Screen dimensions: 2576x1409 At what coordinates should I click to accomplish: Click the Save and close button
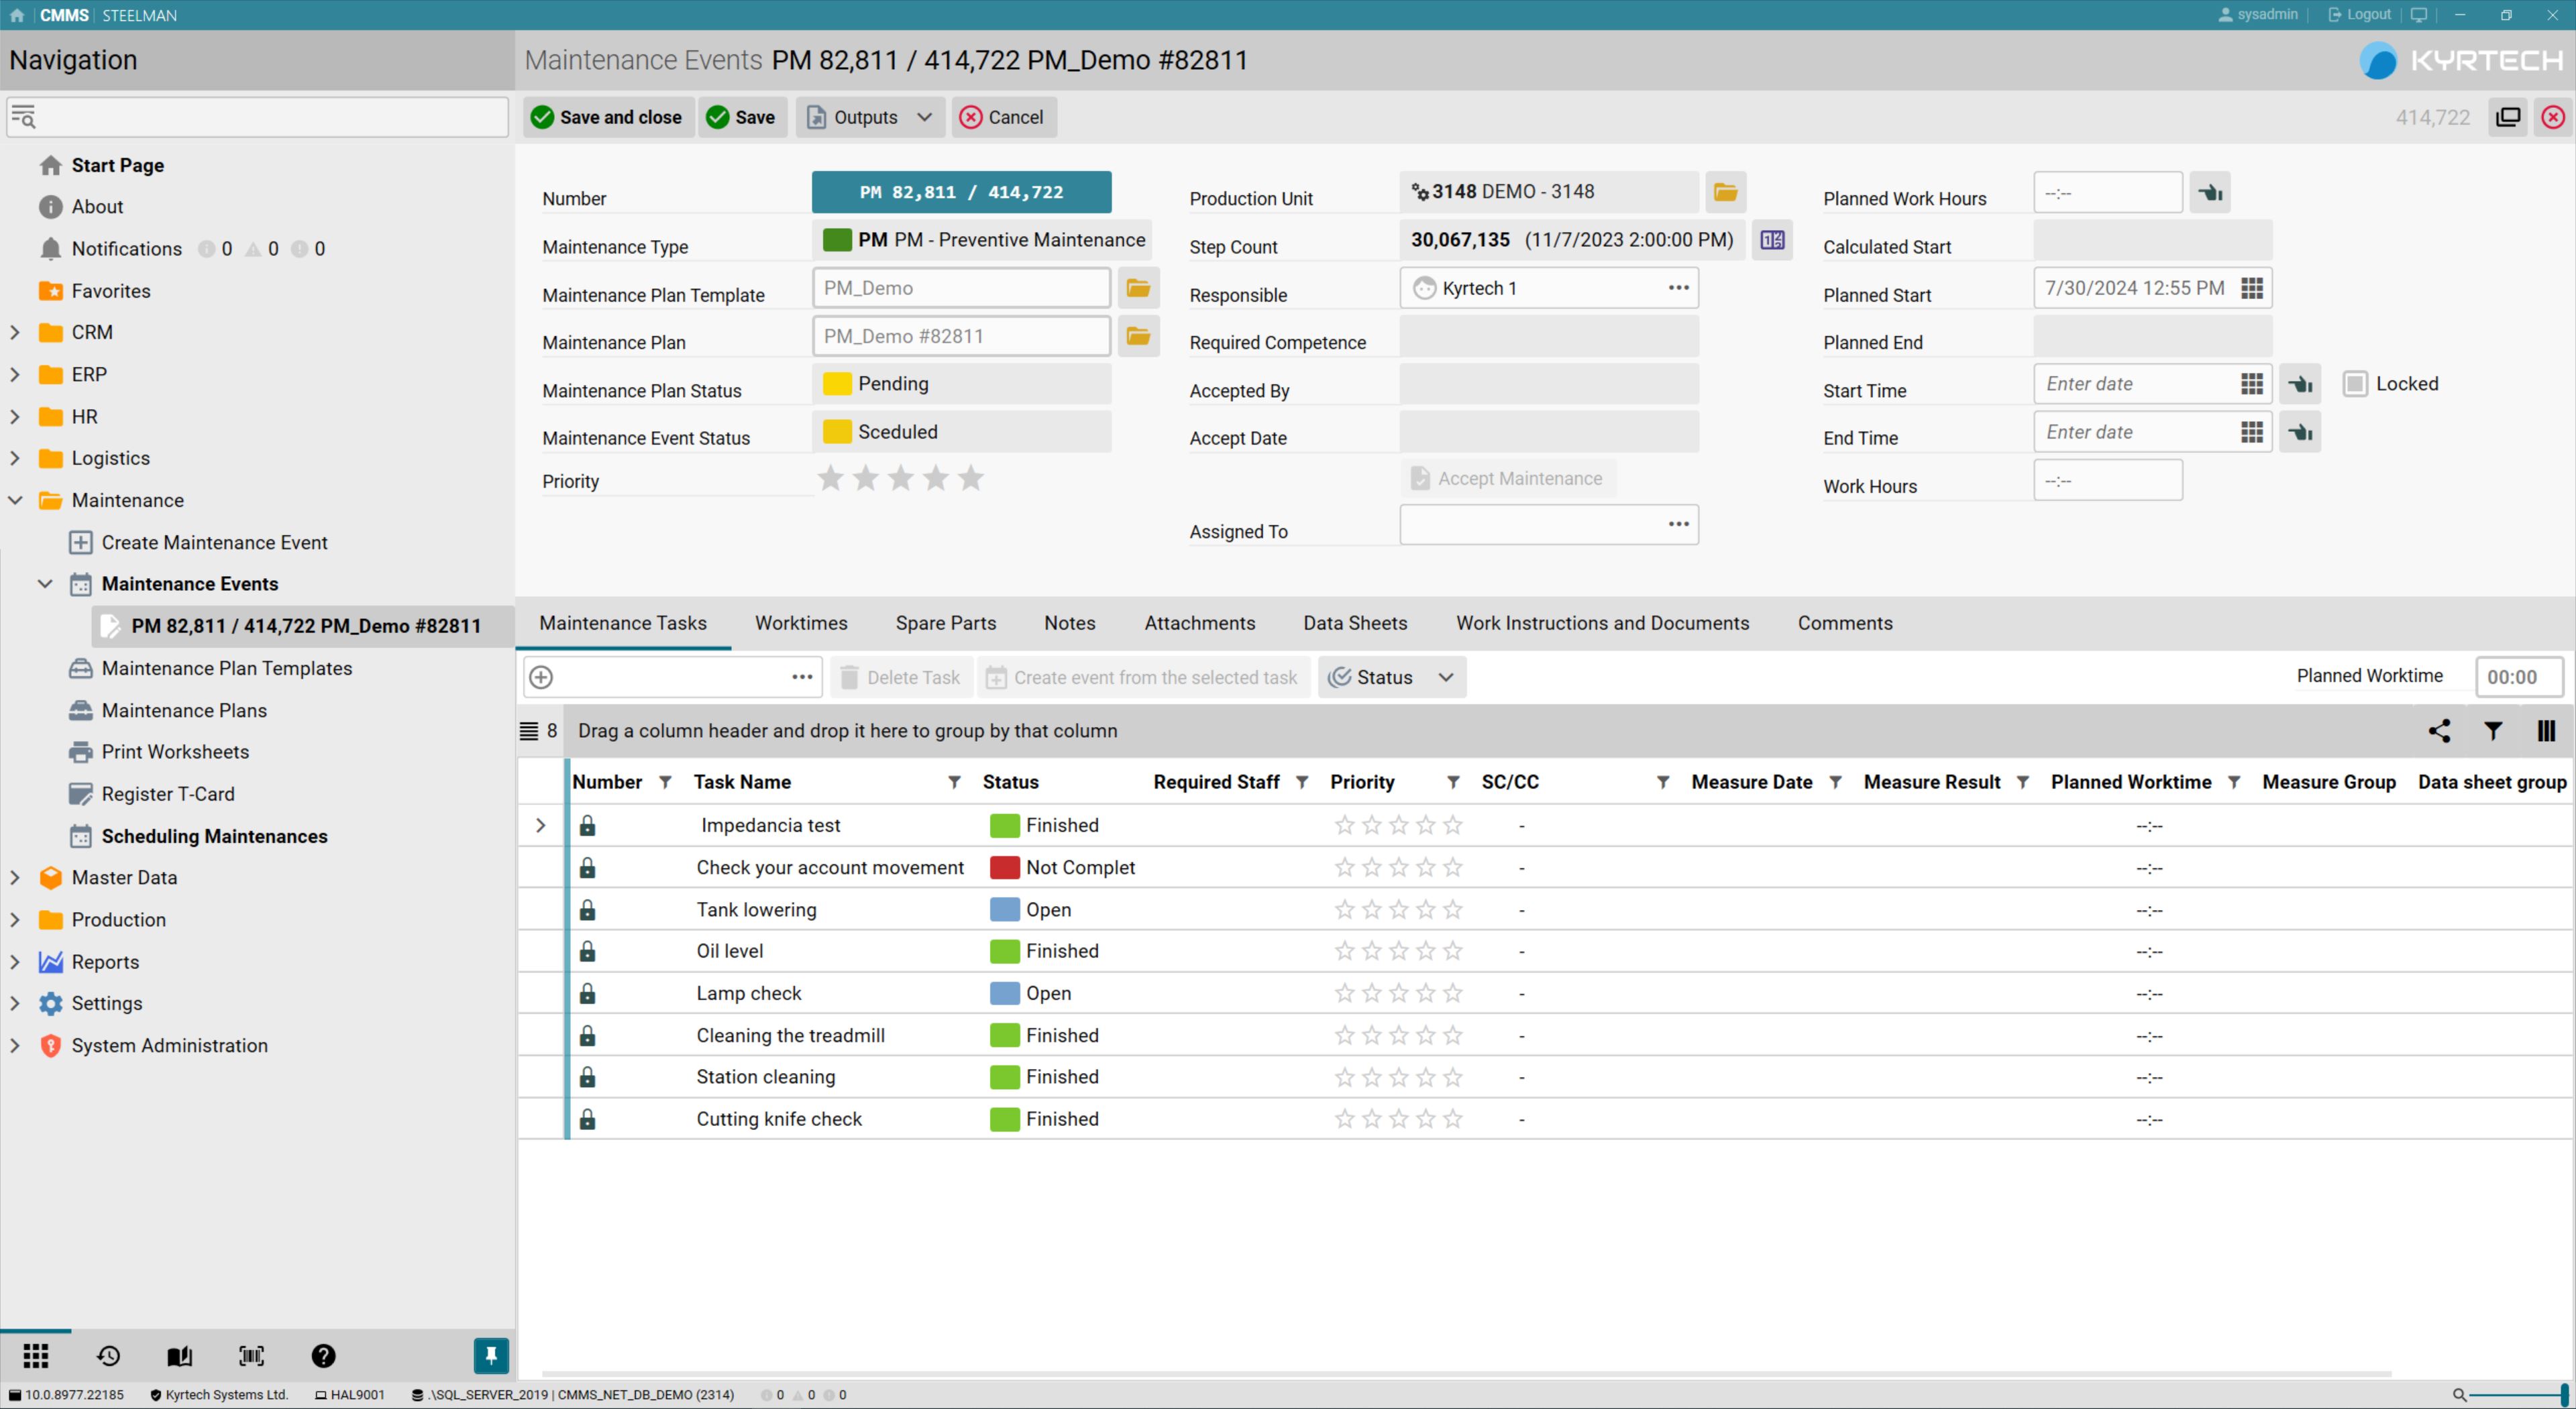(607, 117)
